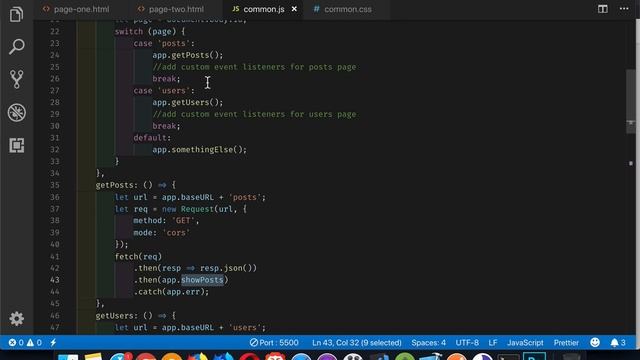Click 'break;' on line 26

tap(166, 78)
